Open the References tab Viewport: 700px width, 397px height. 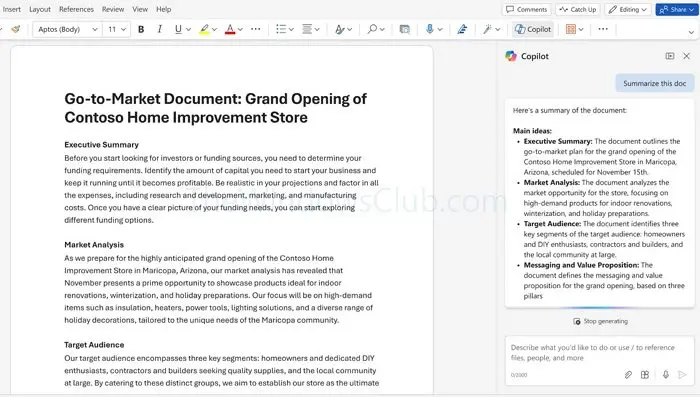tap(76, 9)
